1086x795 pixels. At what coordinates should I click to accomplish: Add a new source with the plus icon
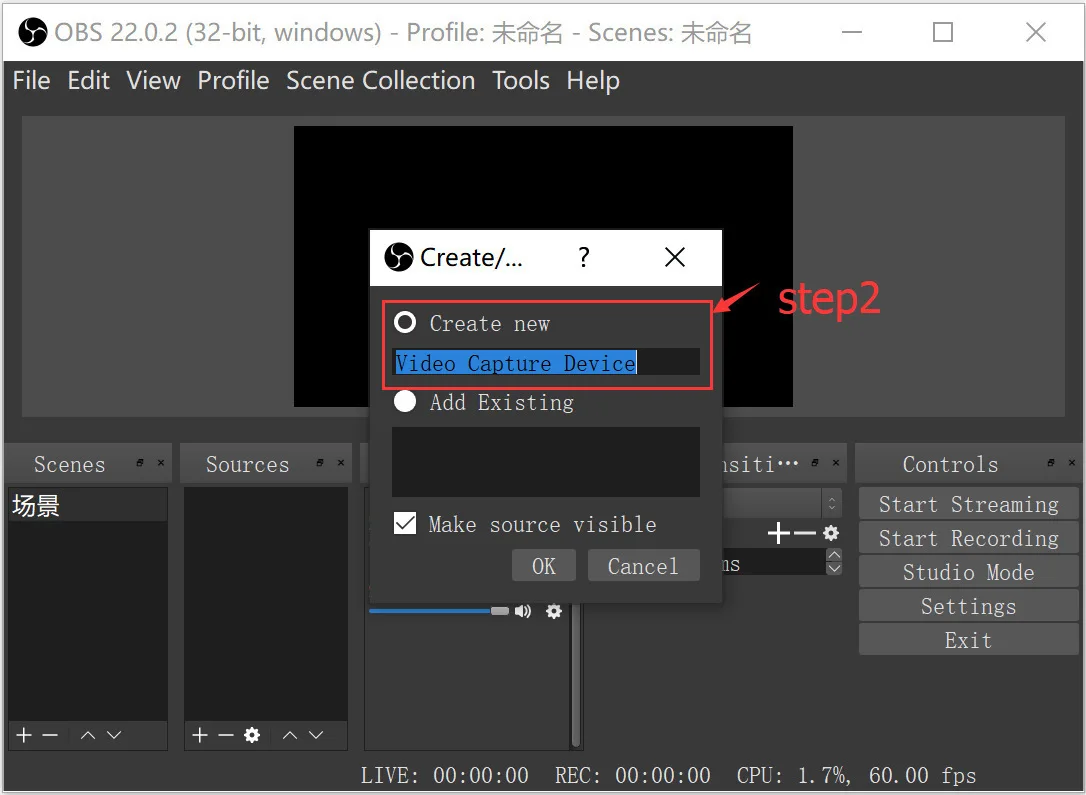[199, 735]
